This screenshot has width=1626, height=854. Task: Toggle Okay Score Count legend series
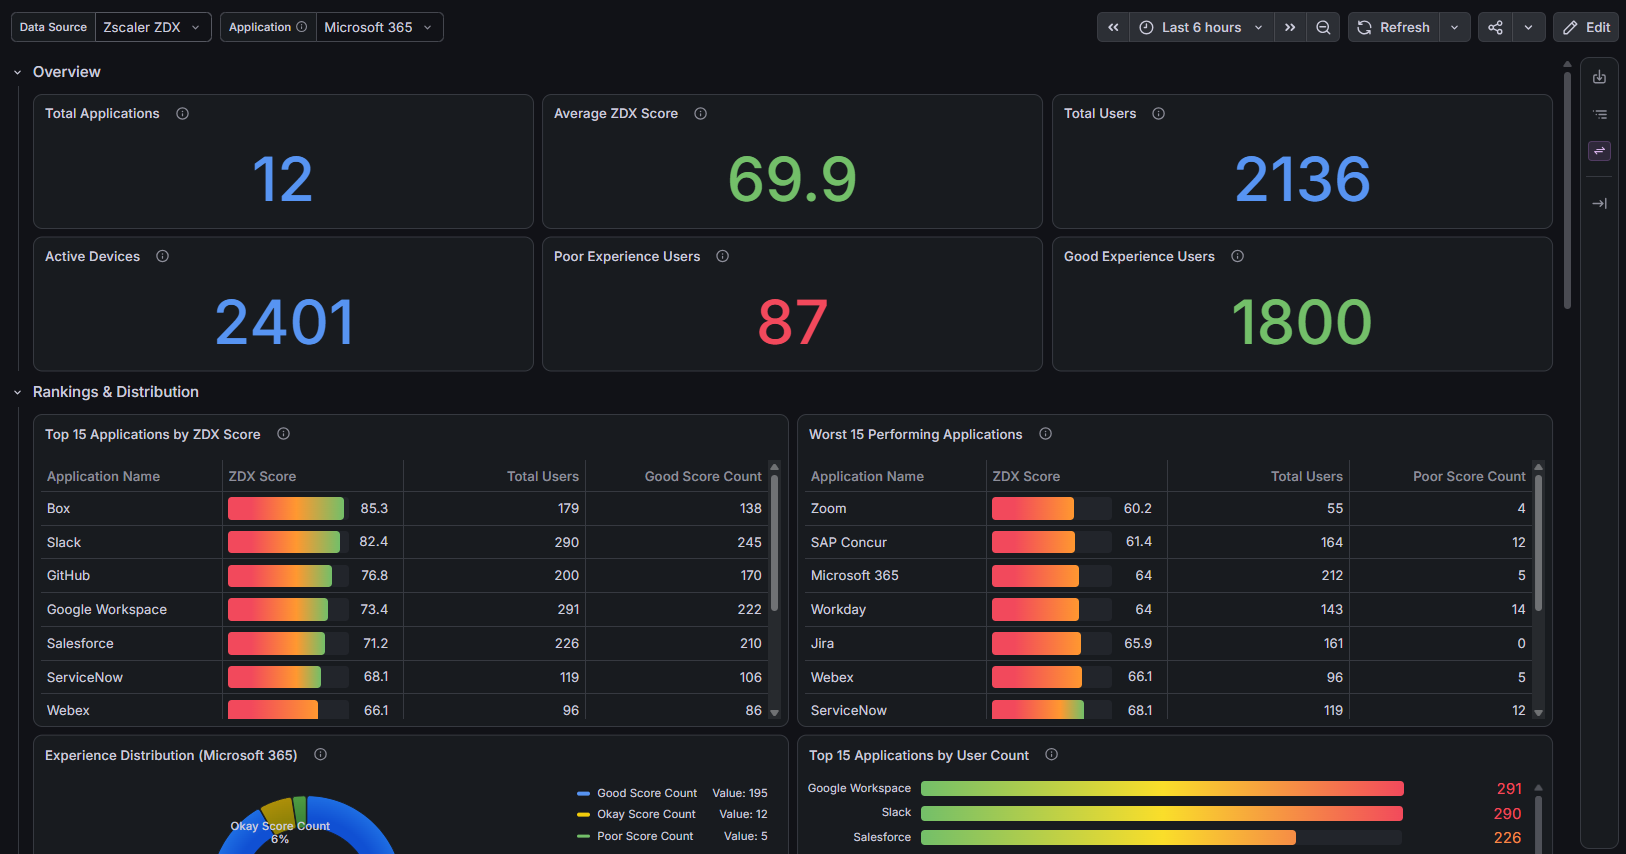[x=646, y=814]
